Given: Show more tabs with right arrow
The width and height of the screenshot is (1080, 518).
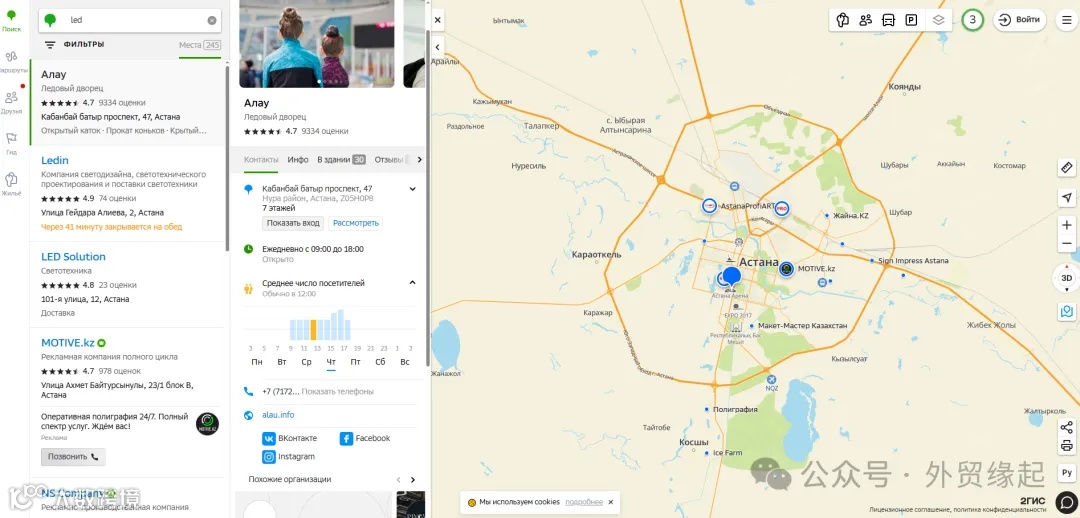Looking at the screenshot, I should click(x=419, y=160).
